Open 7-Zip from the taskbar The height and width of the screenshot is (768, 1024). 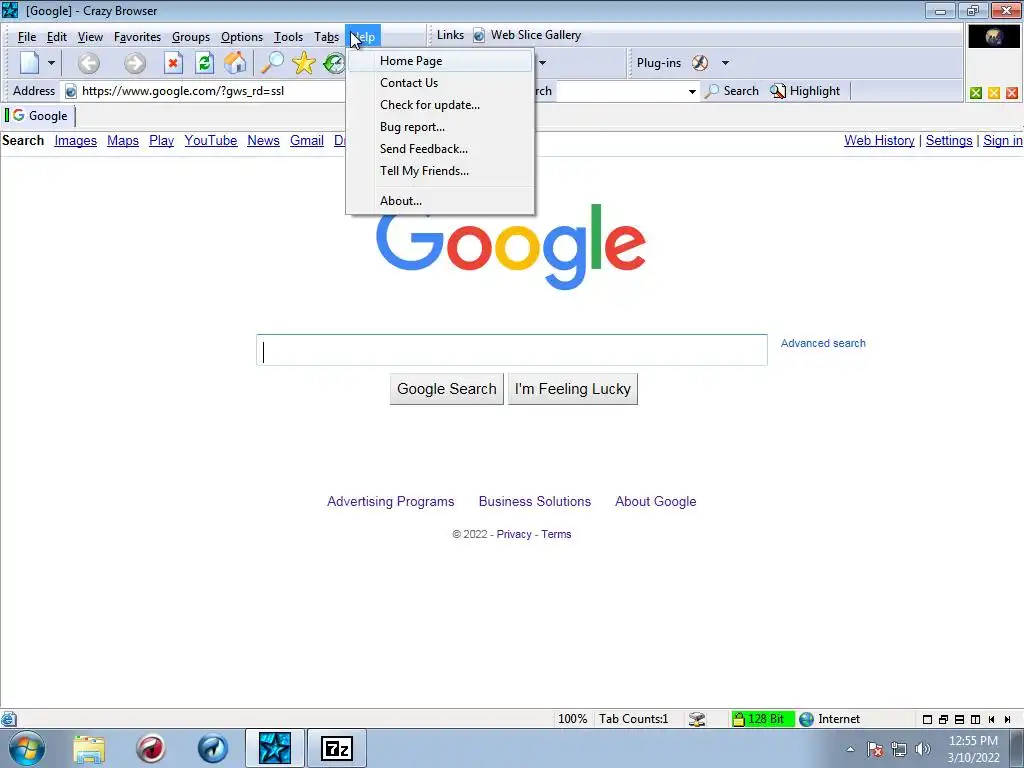pyautogui.click(x=337, y=748)
